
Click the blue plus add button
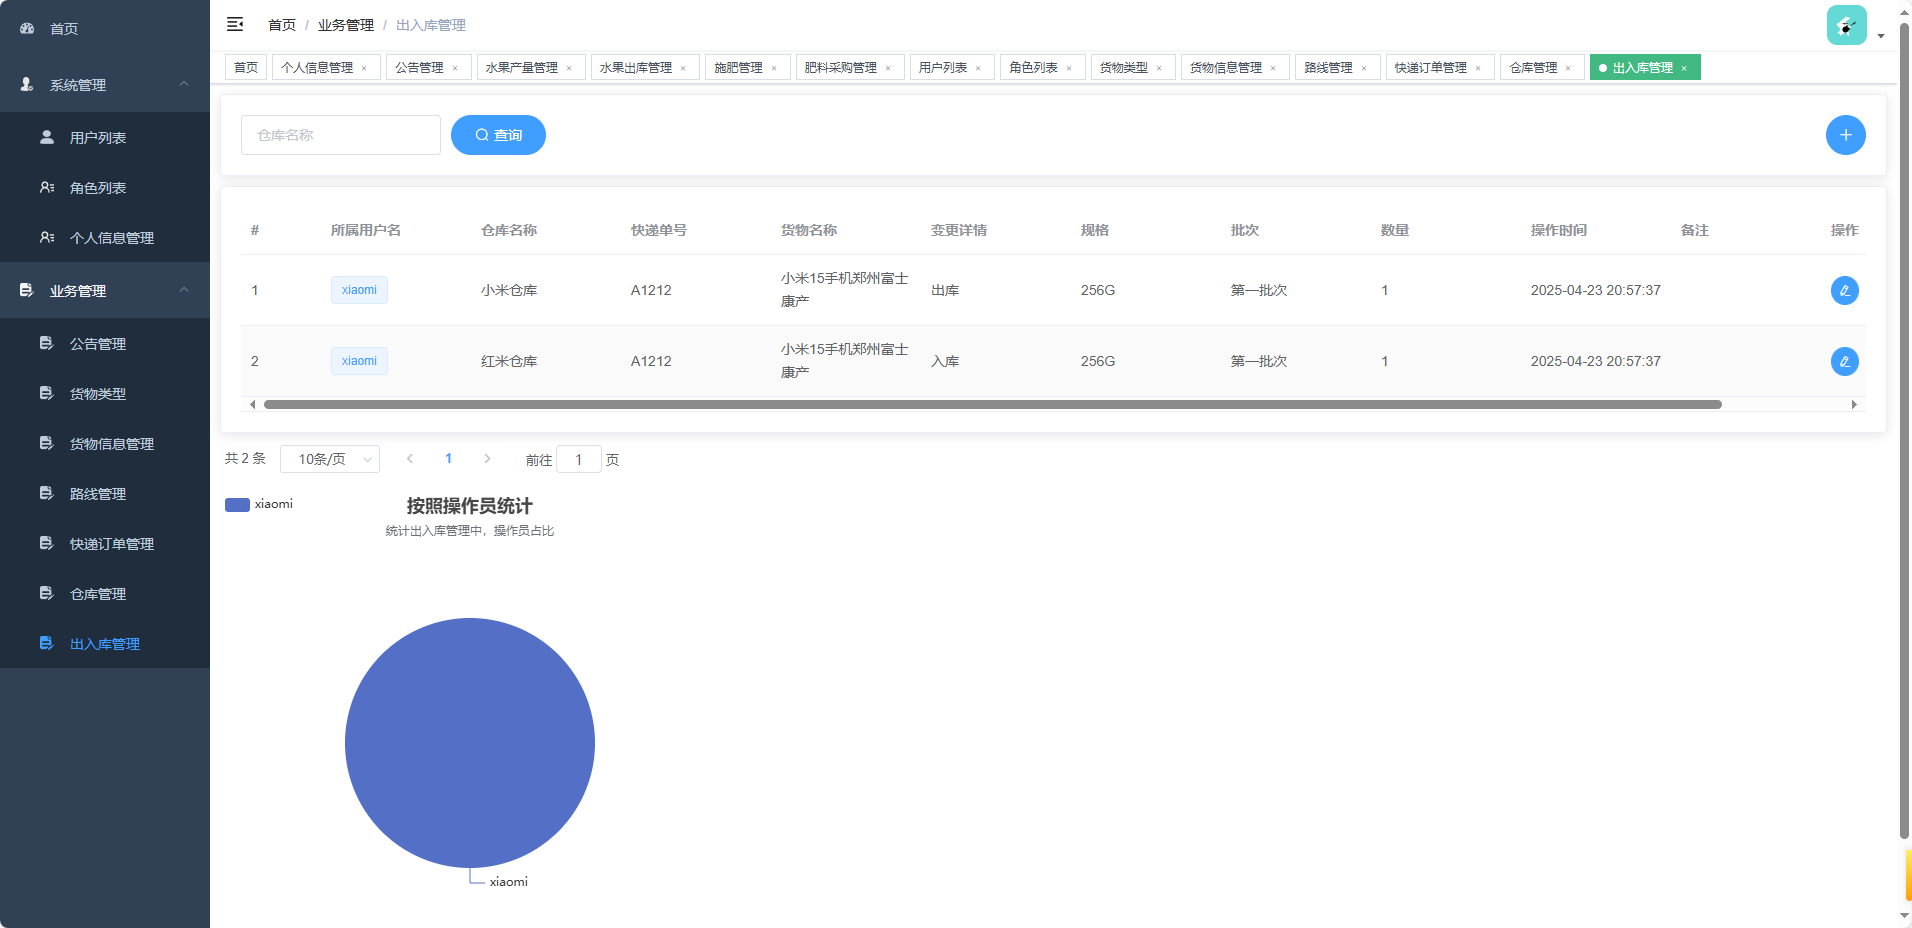pyautogui.click(x=1845, y=135)
